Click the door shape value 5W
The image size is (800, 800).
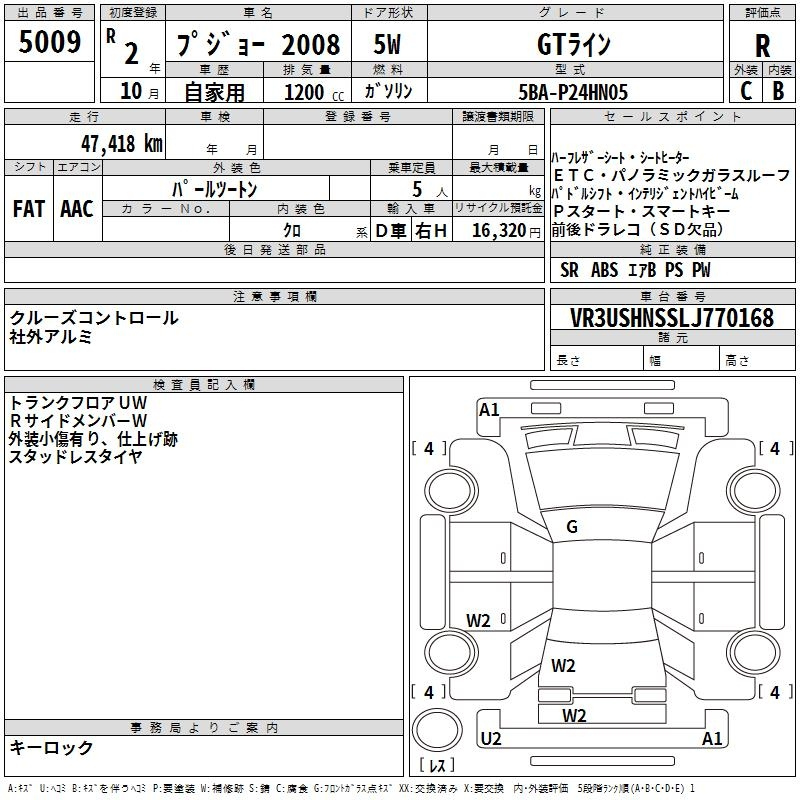387,44
